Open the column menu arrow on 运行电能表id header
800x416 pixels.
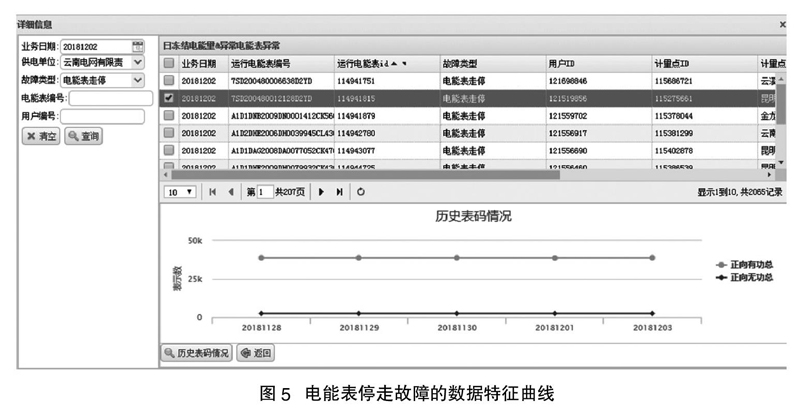tap(405, 64)
